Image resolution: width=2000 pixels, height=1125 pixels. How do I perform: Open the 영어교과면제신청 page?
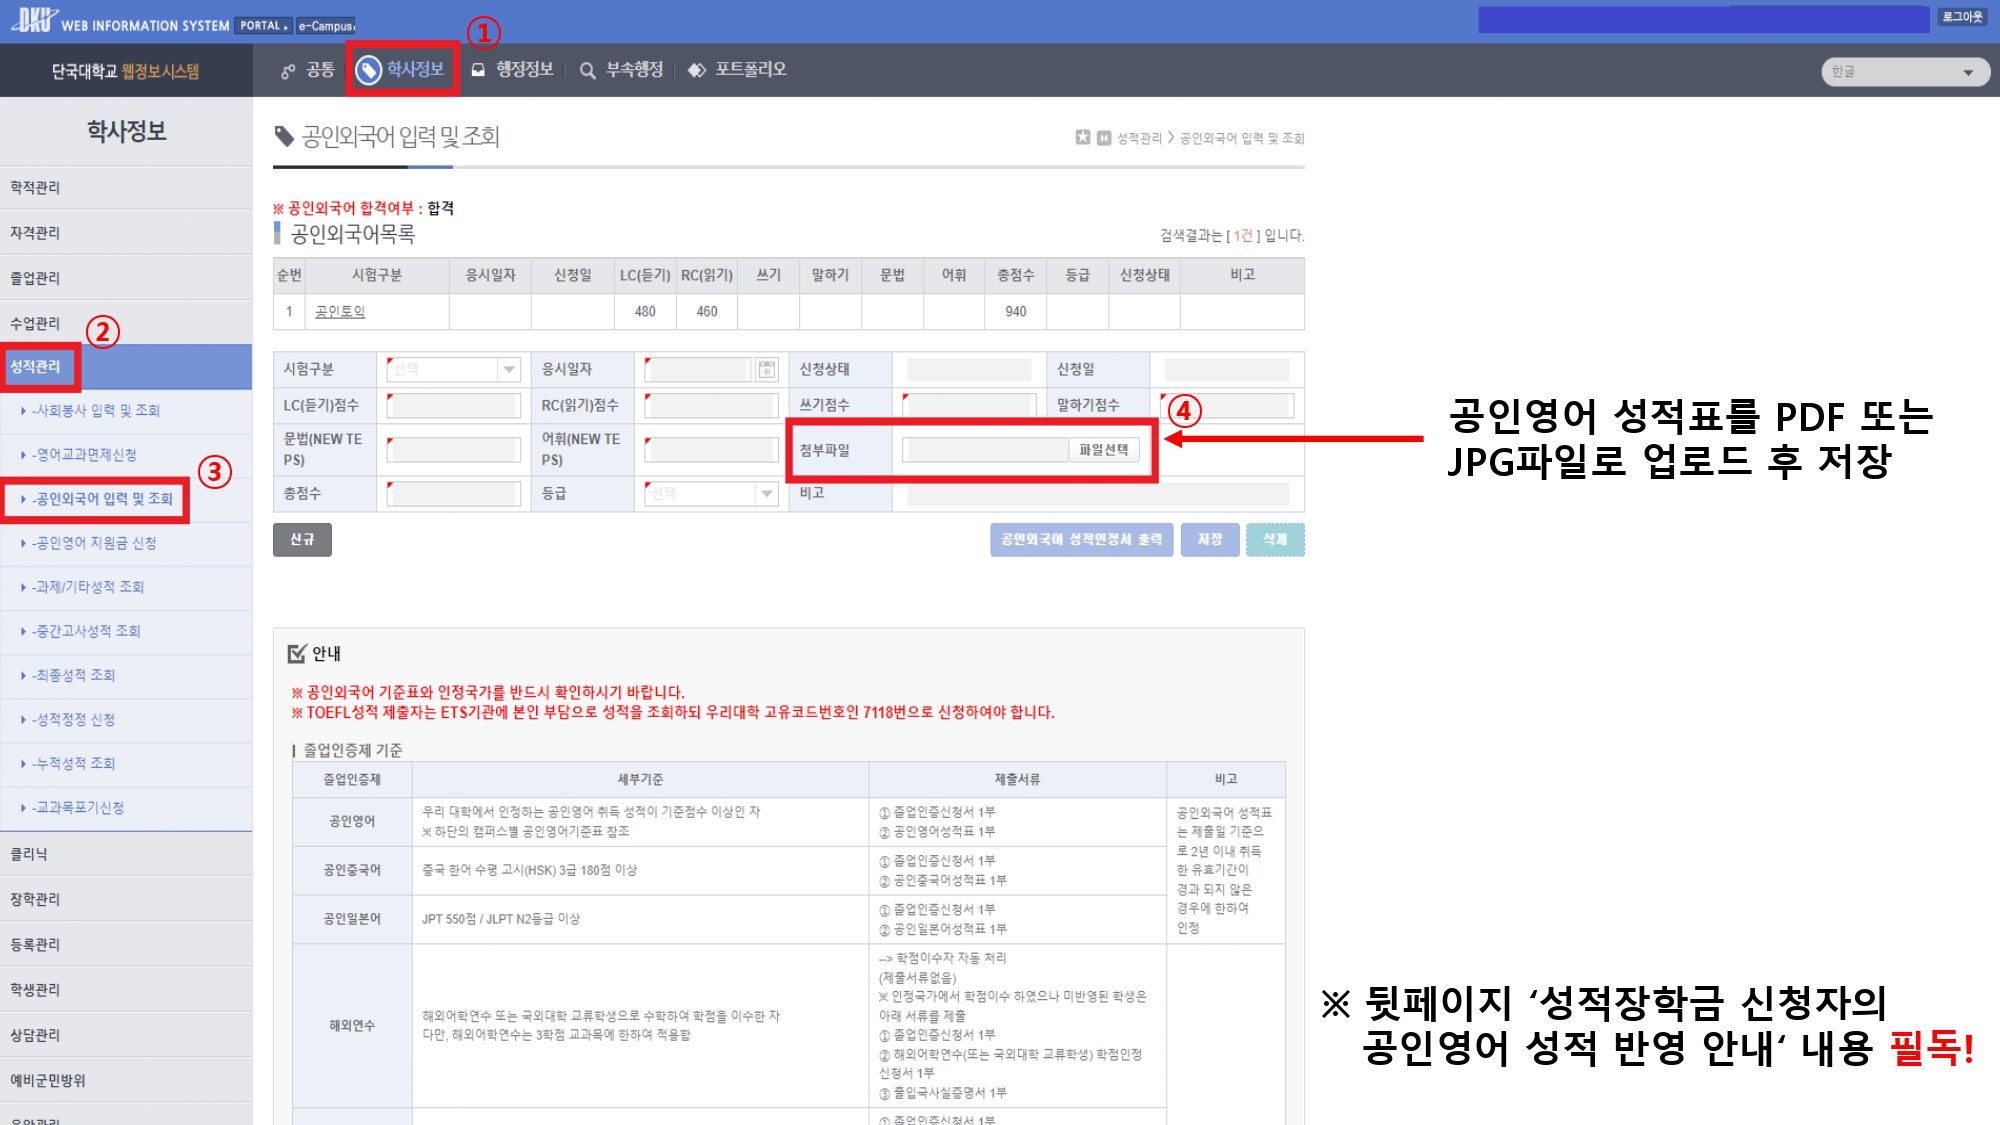click(x=84, y=455)
